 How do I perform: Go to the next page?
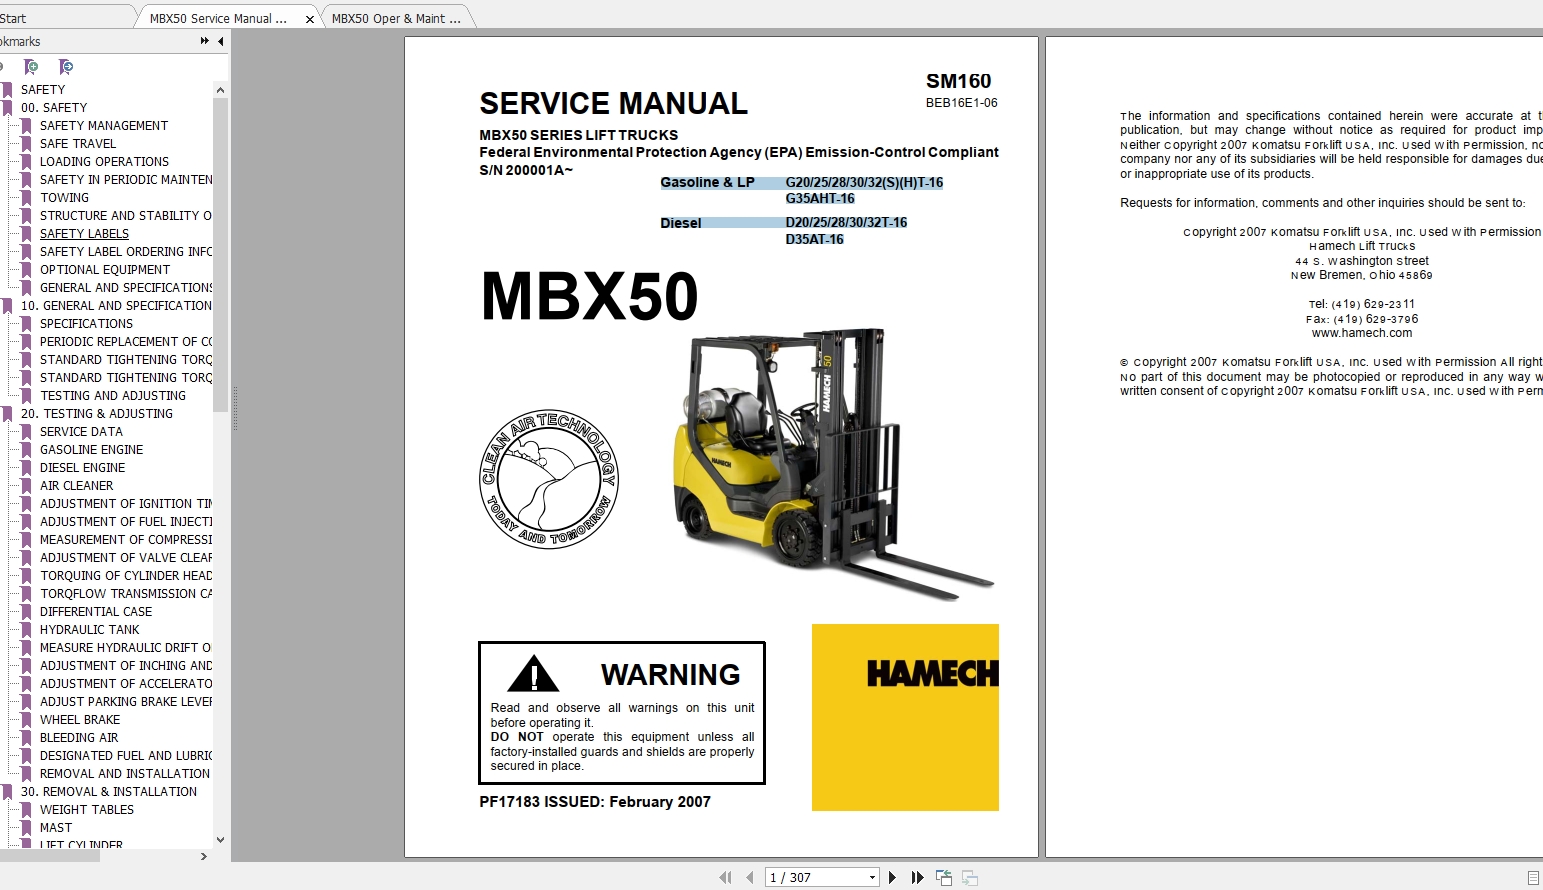(x=893, y=877)
